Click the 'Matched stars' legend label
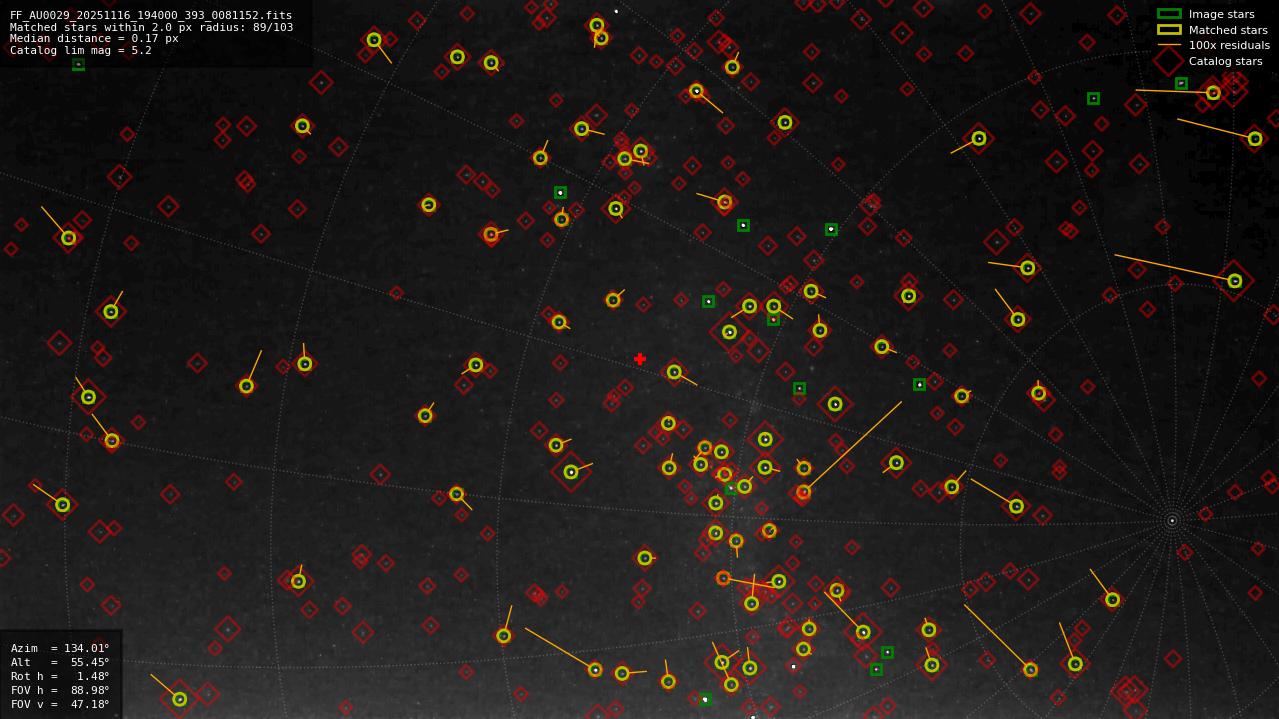 tap(1228, 30)
